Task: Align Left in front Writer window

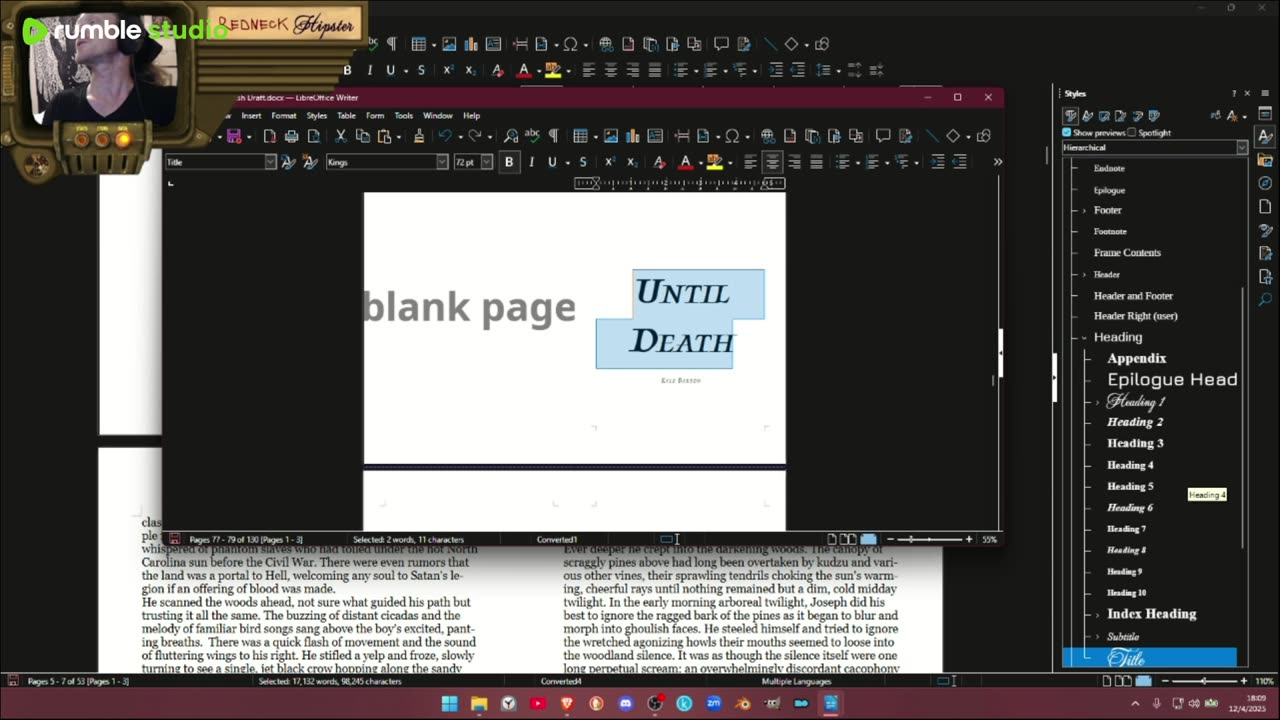Action: pyautogui.click(x=750, y=162)
